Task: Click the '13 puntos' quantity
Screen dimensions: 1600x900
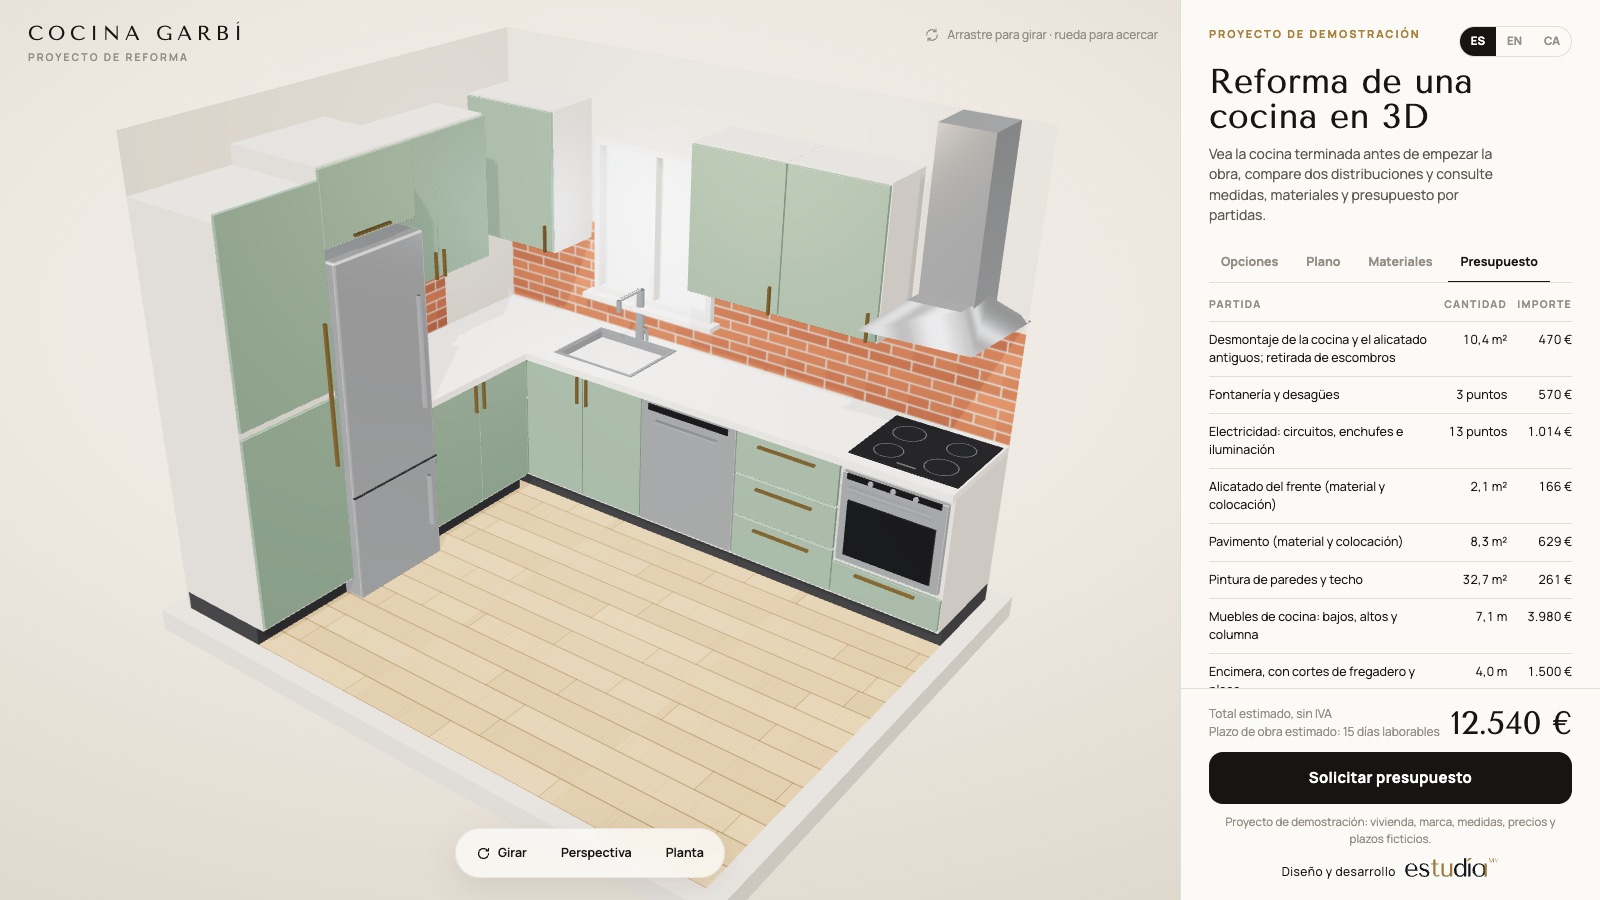Action: (x=1478, y=432)
